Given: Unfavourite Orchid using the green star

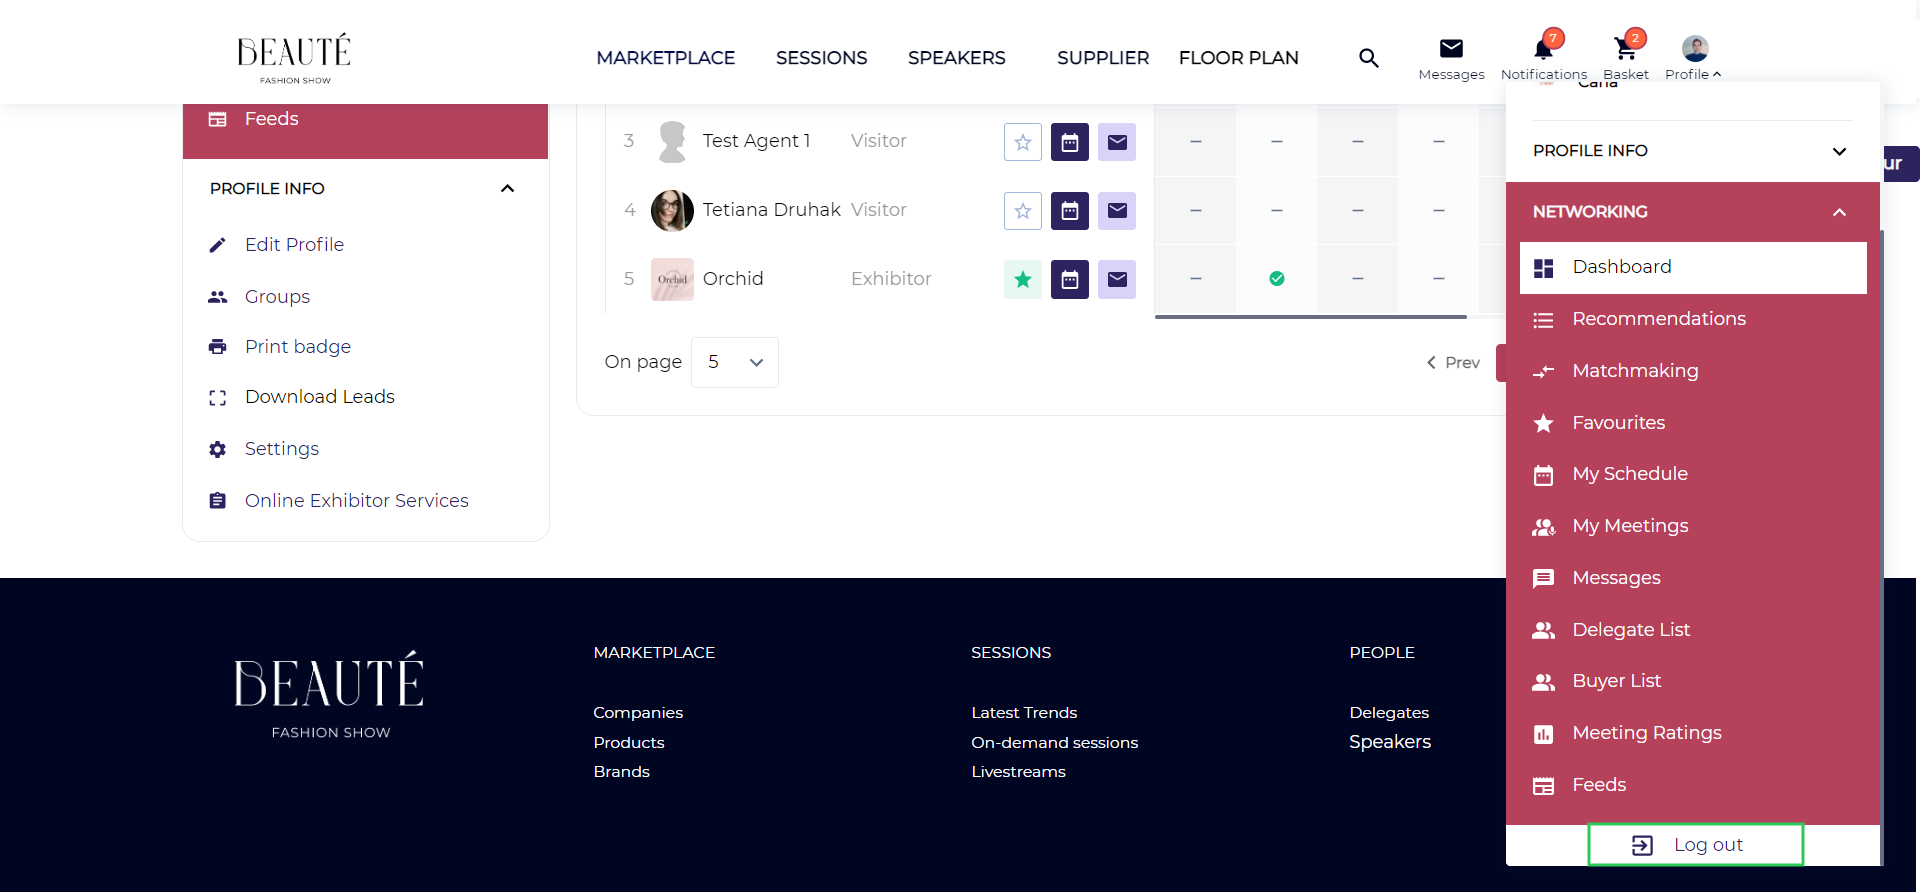Looking at the screenshot, I should click(1022, 280).
